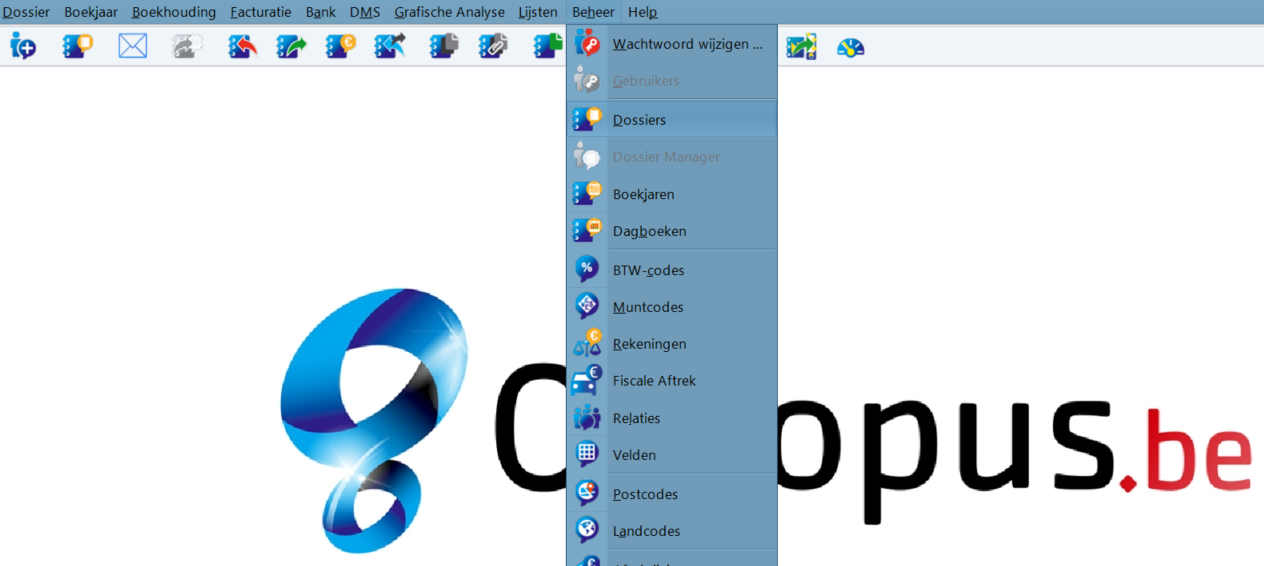Click the book with grey document toolbar icon
This screenshot has width=1264, height=566.
click(444, 46)
